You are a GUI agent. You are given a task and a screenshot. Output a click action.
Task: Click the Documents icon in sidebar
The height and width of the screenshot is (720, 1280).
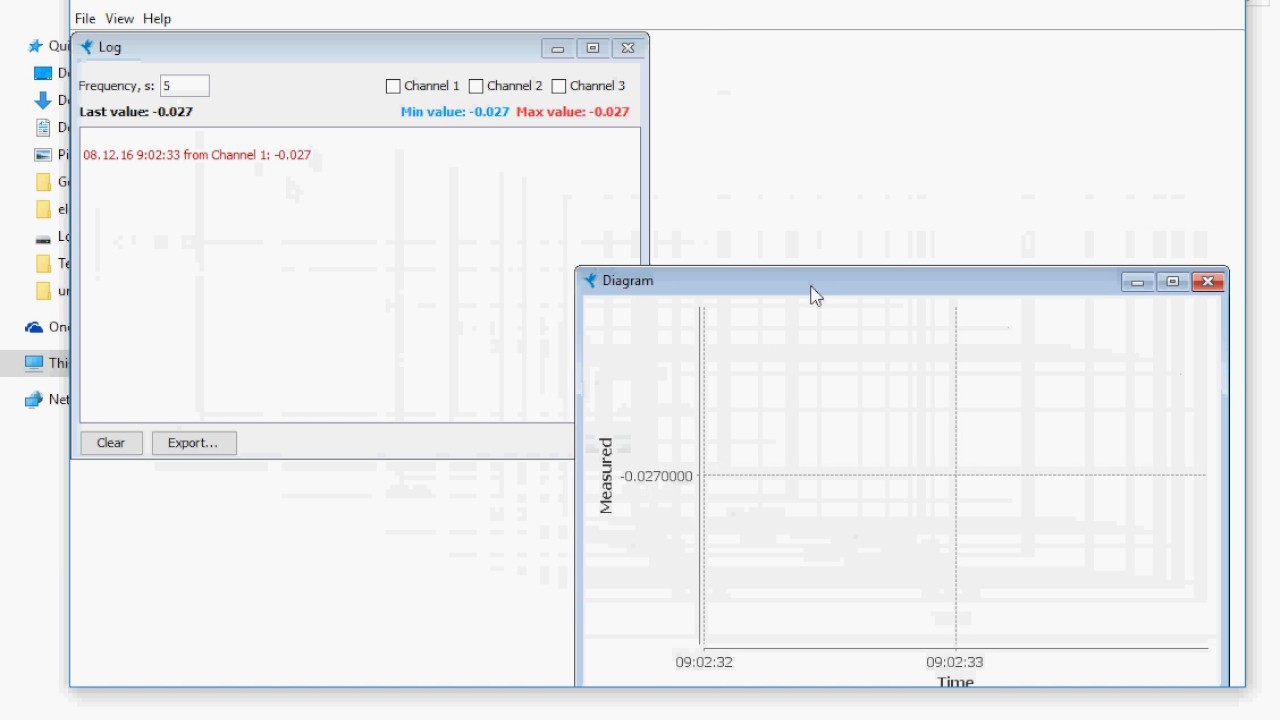[x=42, y=127]
